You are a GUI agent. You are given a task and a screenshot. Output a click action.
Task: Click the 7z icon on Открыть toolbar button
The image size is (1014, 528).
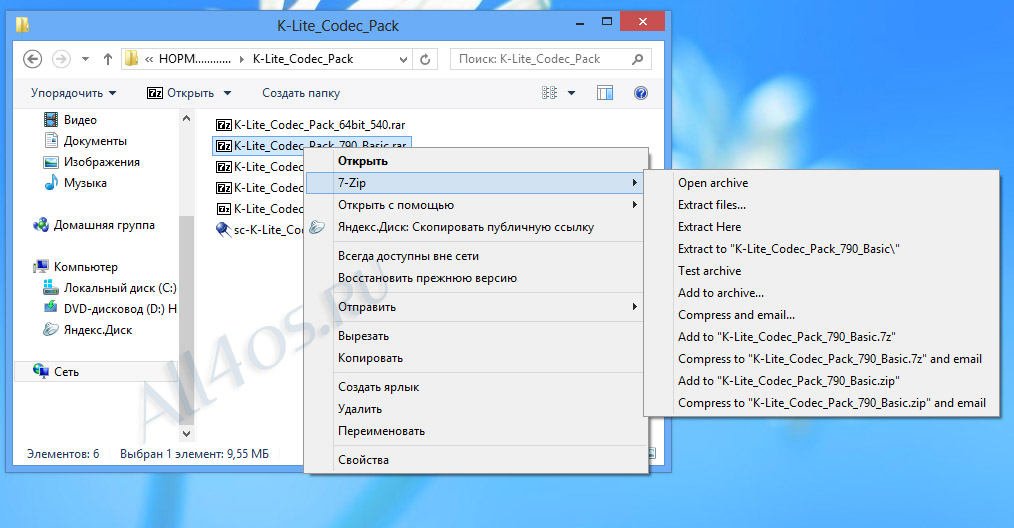coord(155,93)
